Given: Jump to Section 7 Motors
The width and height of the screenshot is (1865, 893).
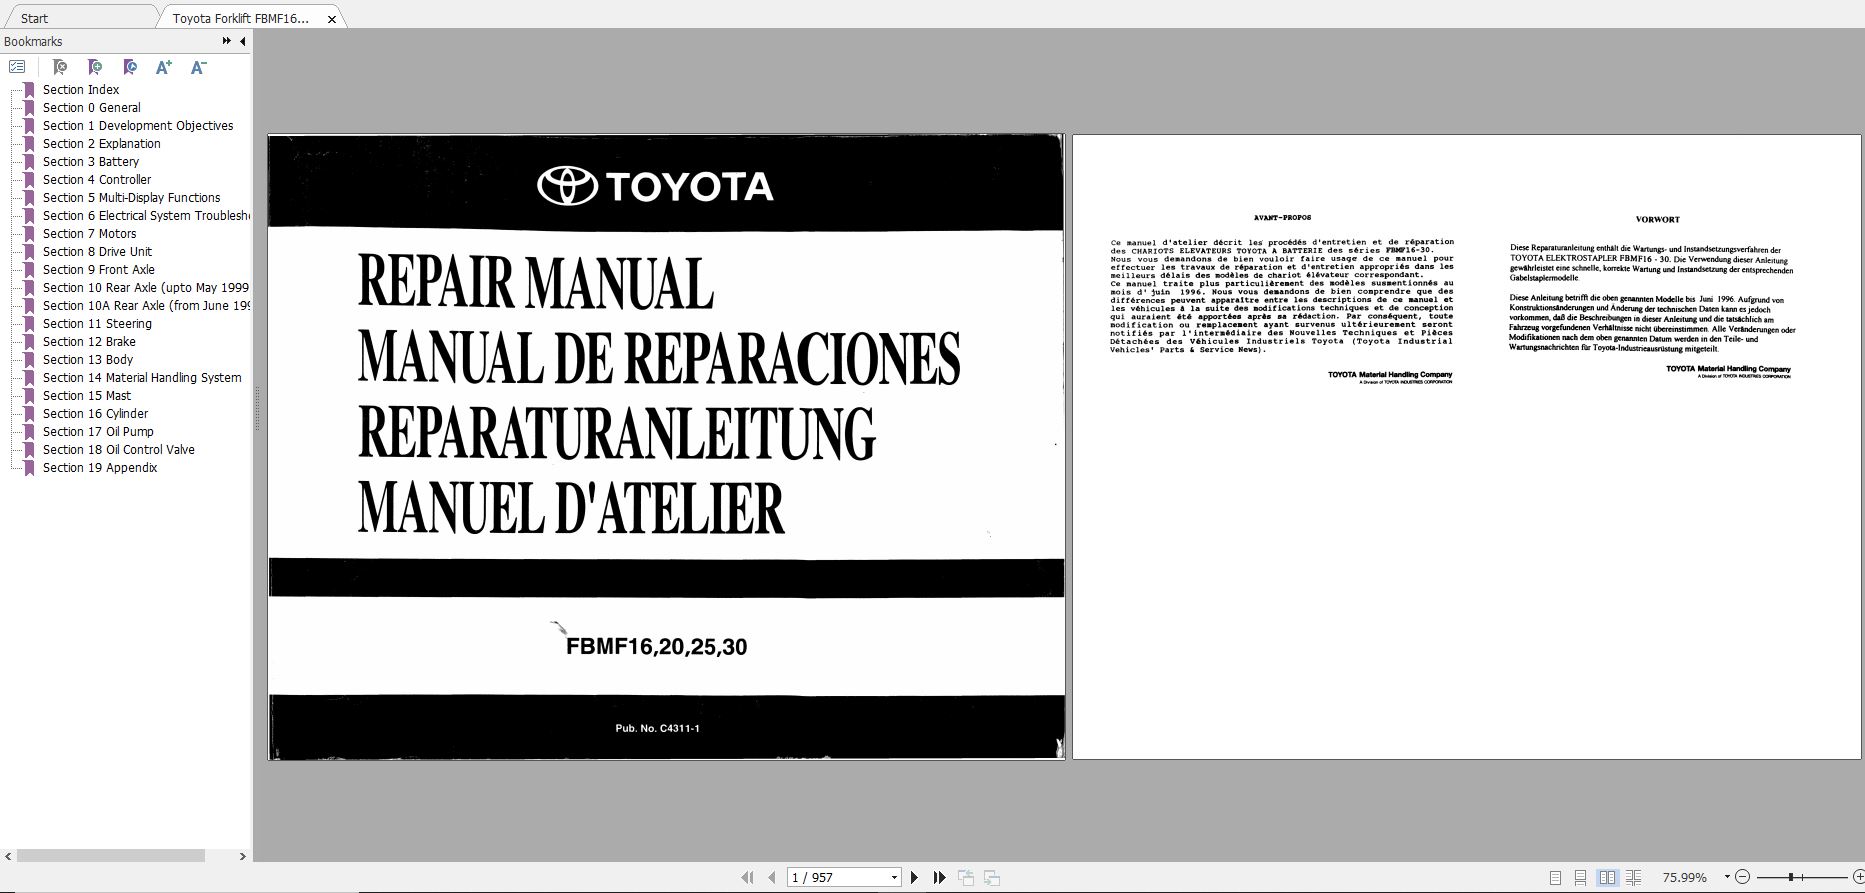Looking at the screenshot, I should (90, 234).
